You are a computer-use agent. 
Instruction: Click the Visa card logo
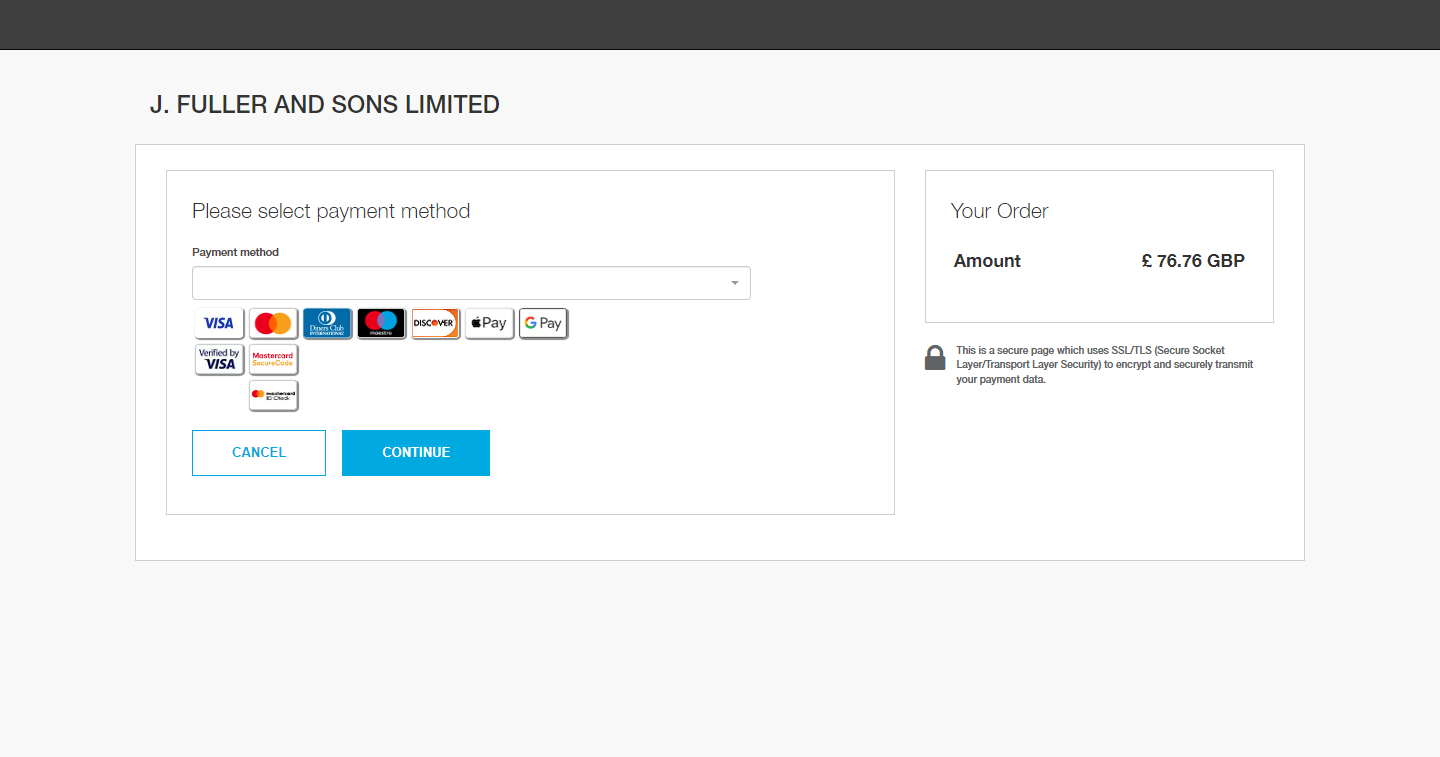(x=219, y=323)
